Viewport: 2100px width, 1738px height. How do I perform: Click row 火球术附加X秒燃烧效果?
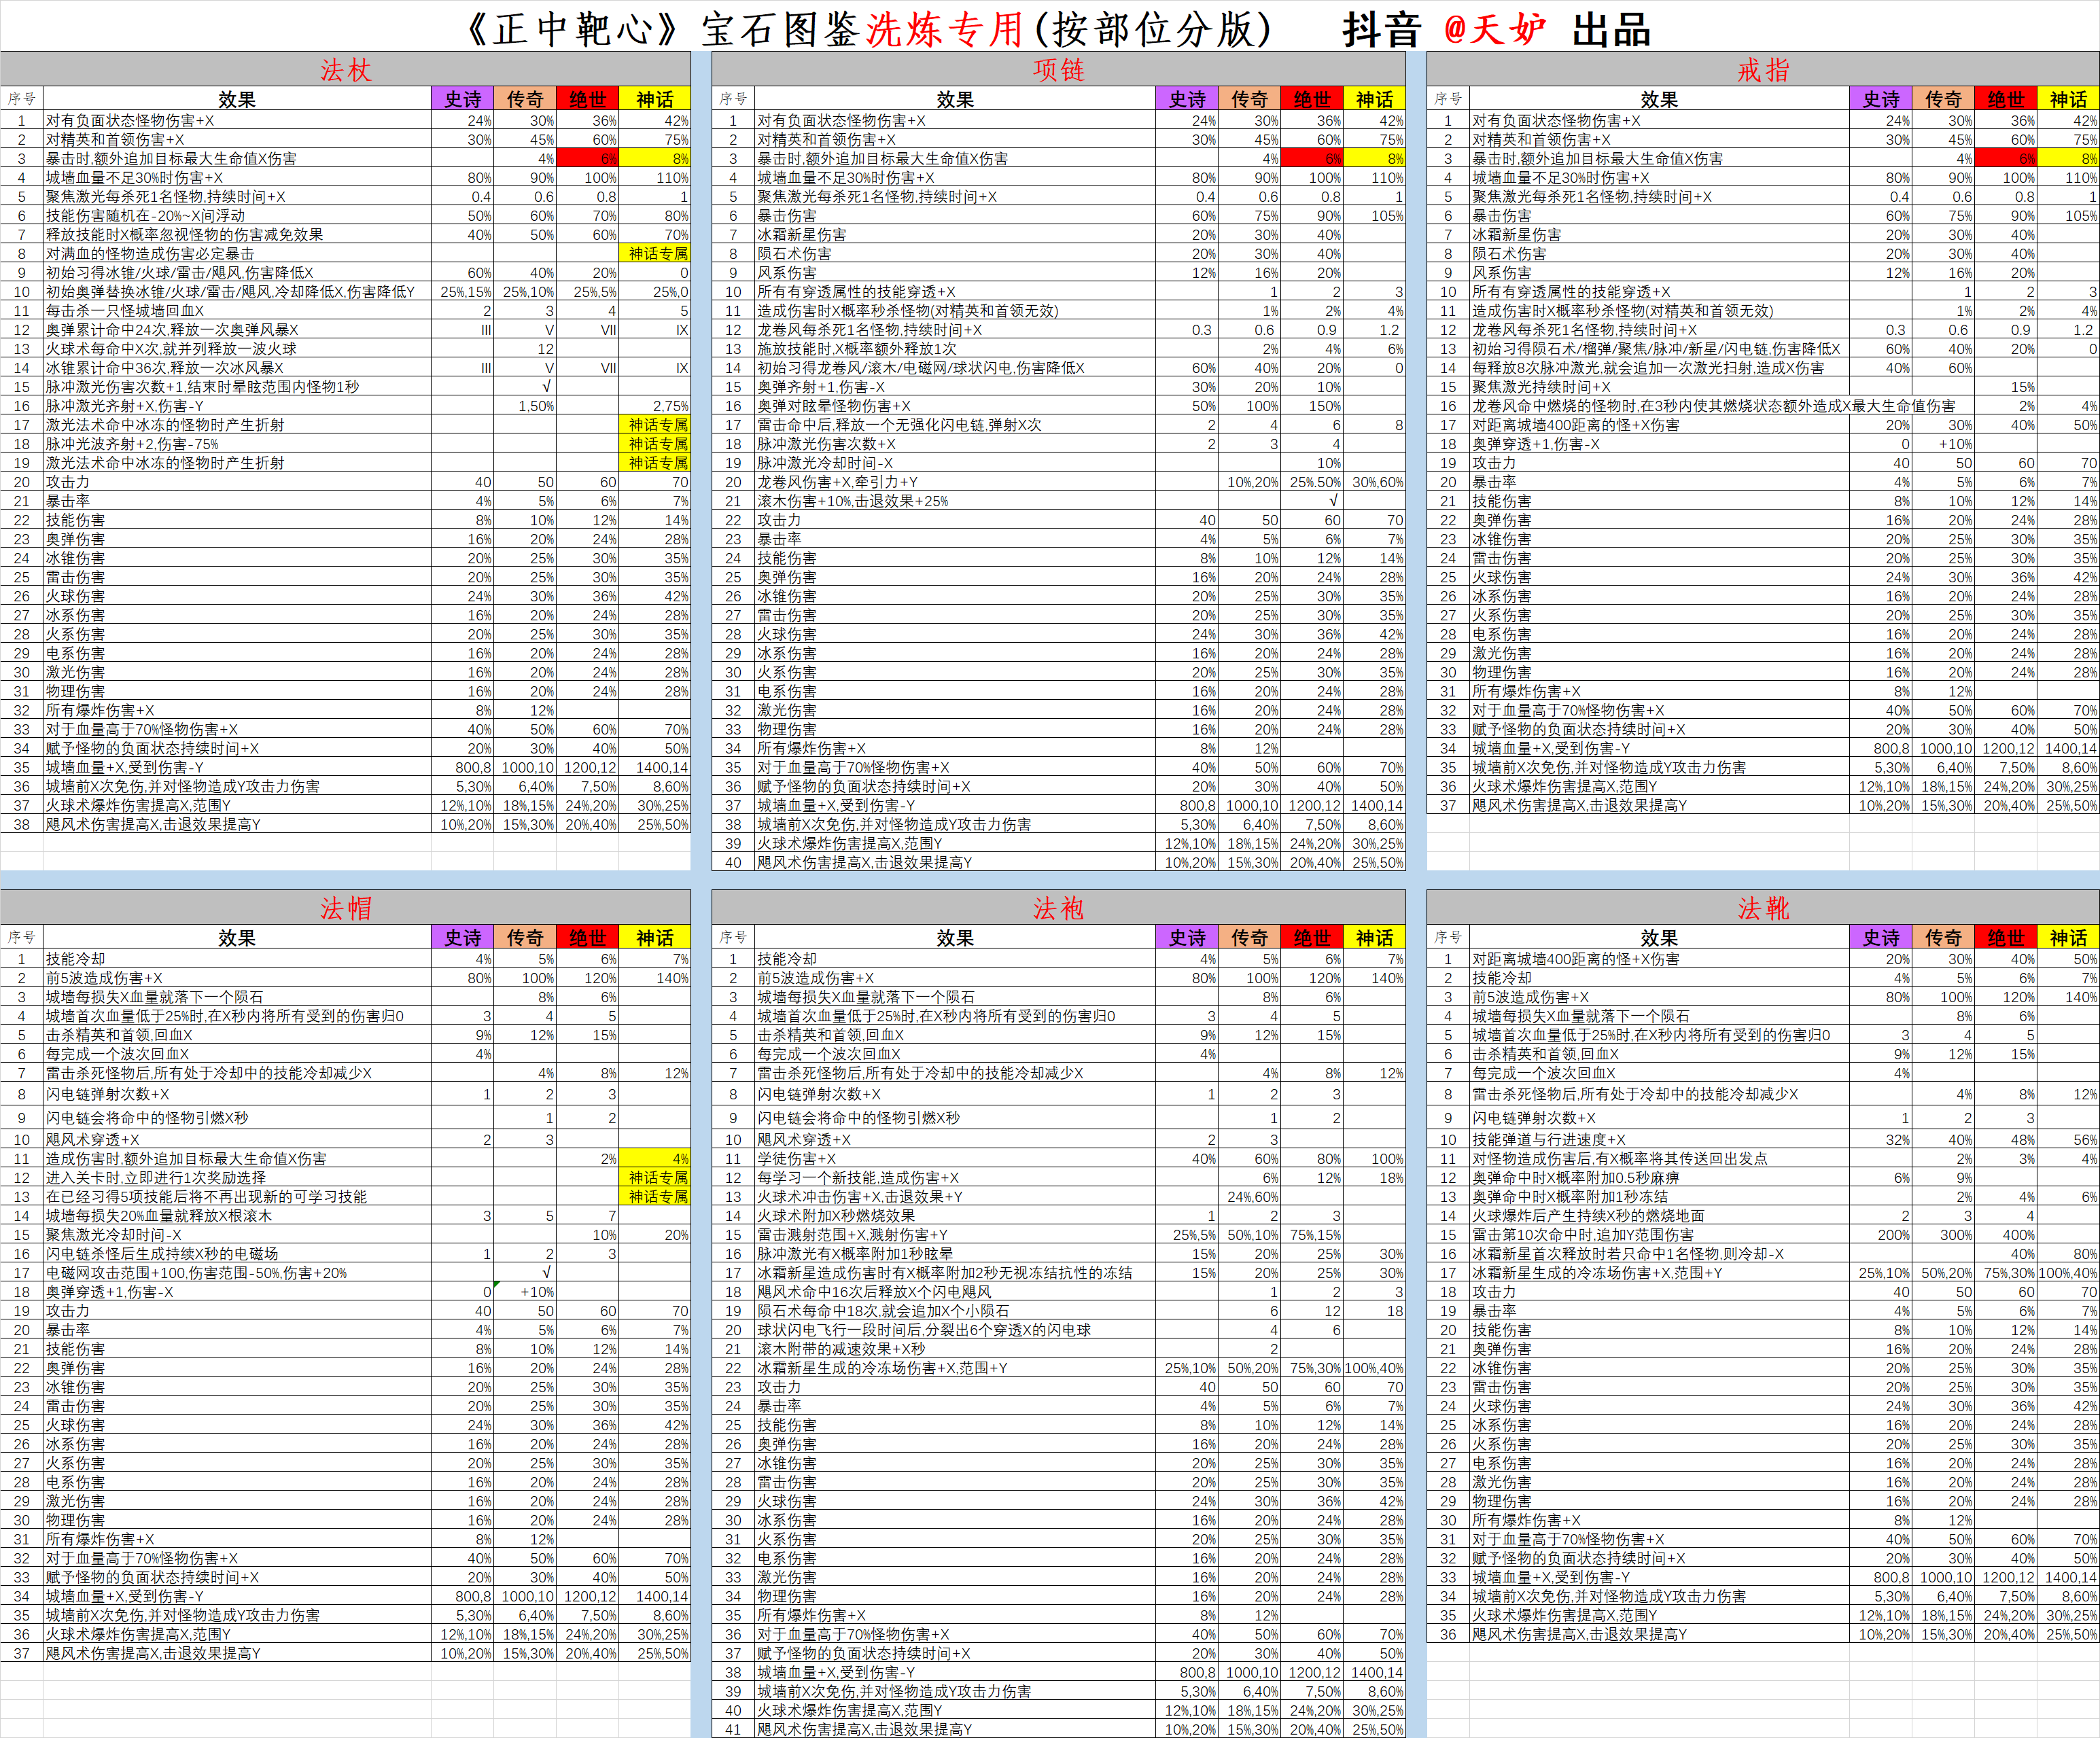click(1059, 1215)
